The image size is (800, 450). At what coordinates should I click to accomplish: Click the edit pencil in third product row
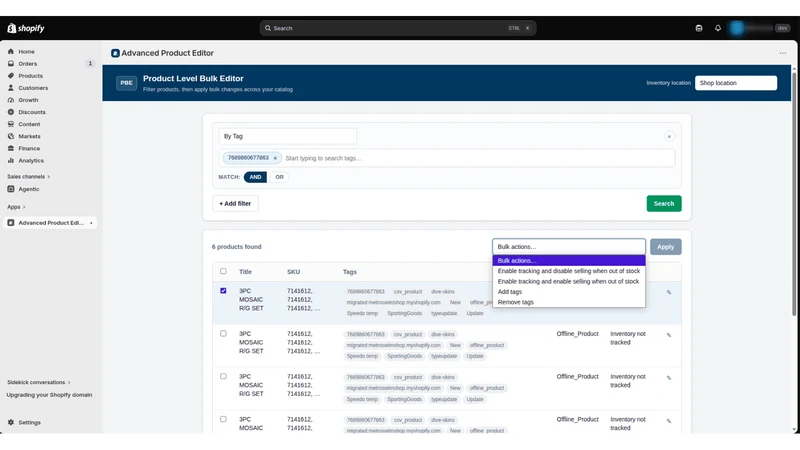point(669,378)
